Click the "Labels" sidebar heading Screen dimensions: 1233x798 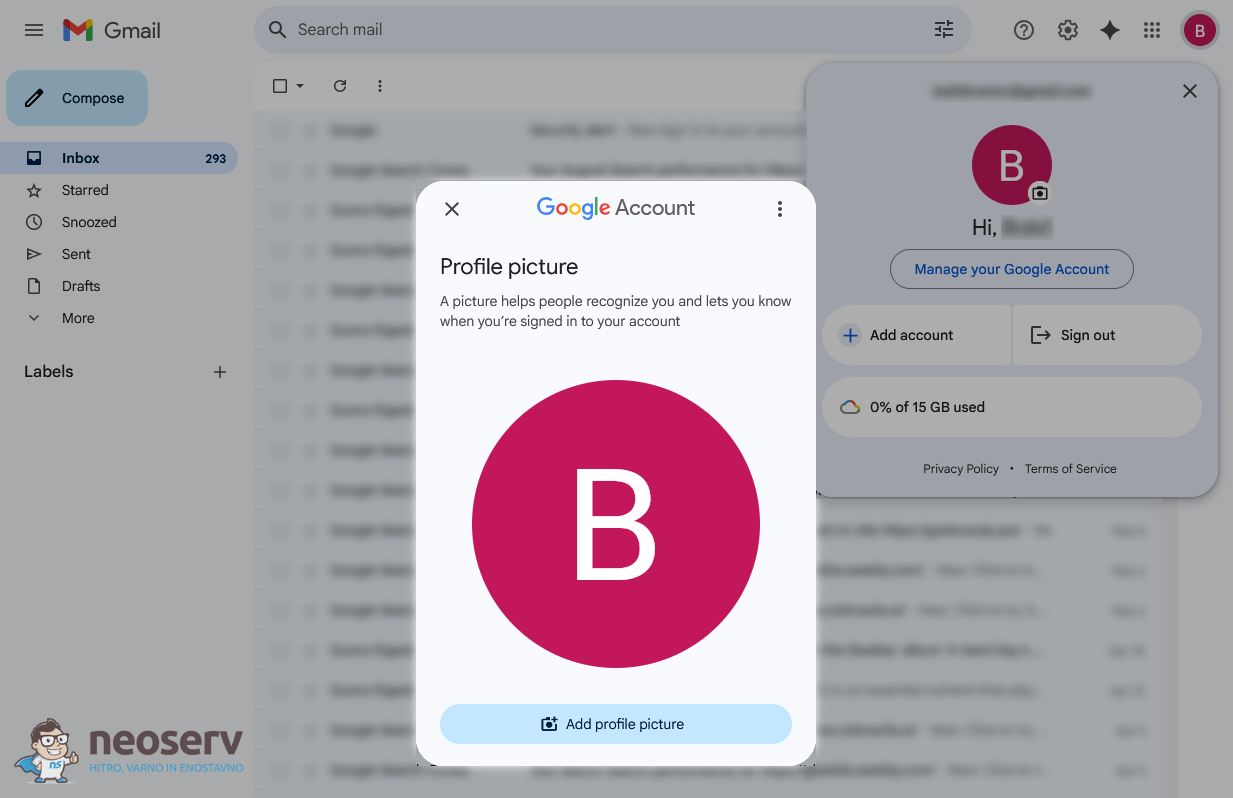point(49,372)
